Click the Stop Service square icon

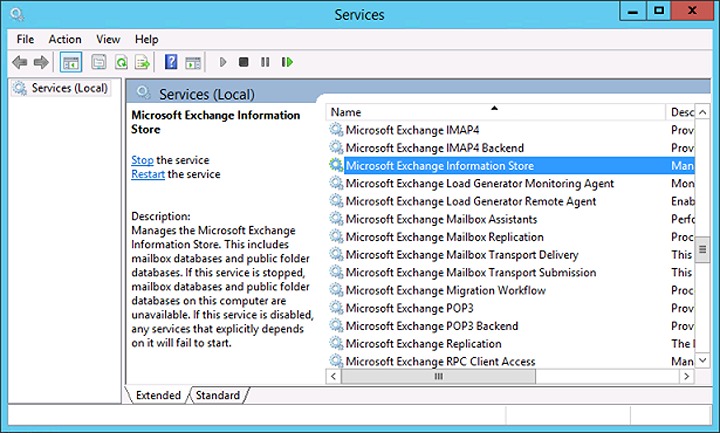point(244,62)
